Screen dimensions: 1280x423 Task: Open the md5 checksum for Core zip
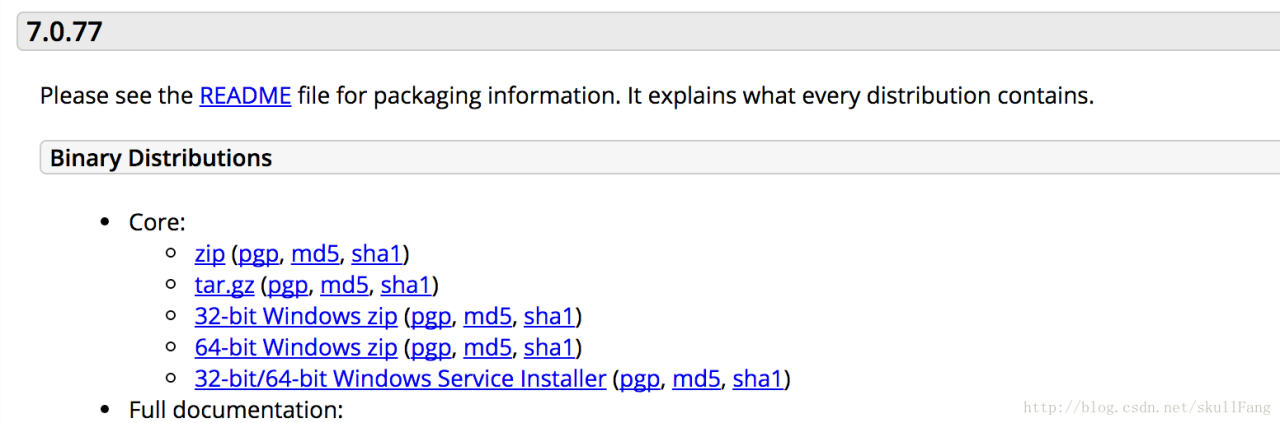pos(315,254)
